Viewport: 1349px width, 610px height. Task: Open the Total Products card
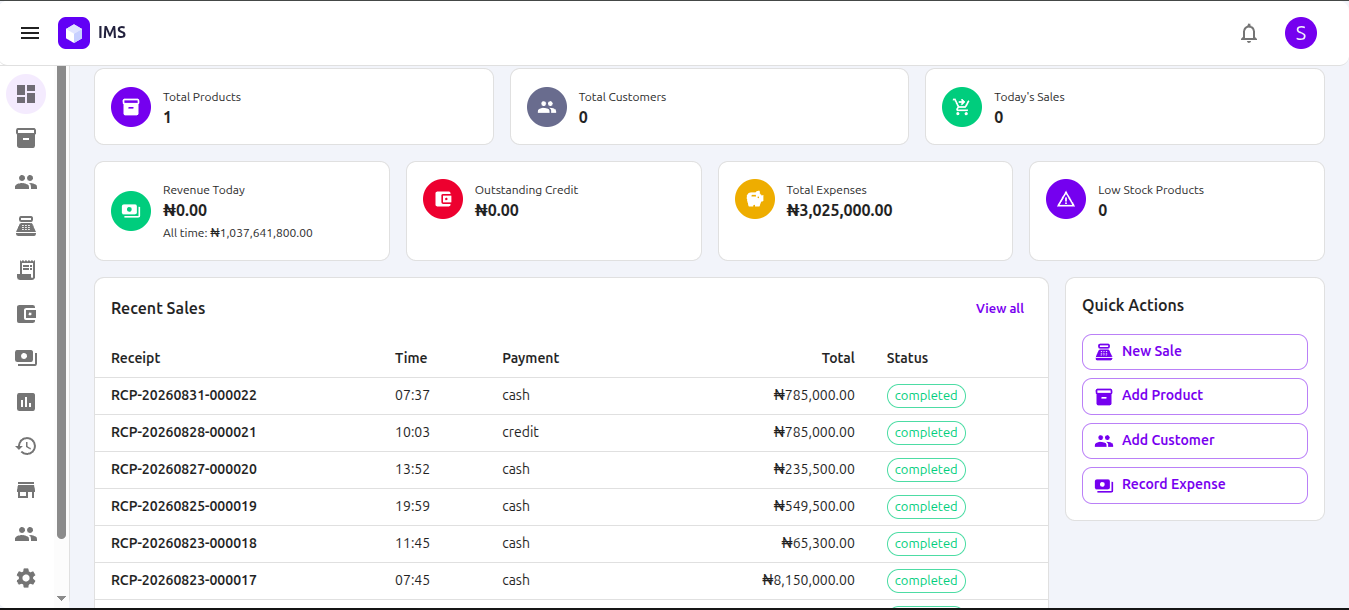(x=294, y=107)
